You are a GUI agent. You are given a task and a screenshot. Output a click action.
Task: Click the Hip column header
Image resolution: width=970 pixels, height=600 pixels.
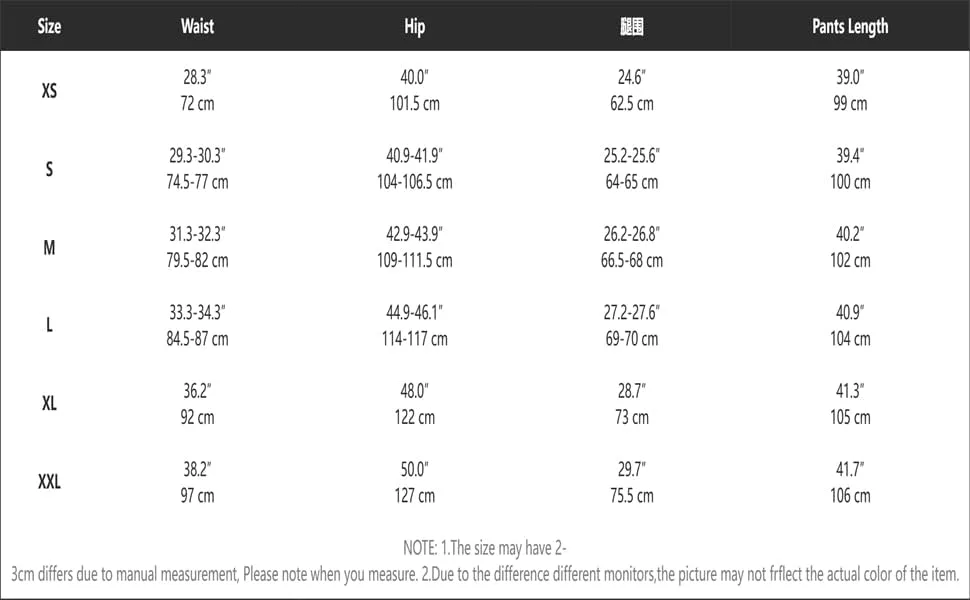click(414, 27)
